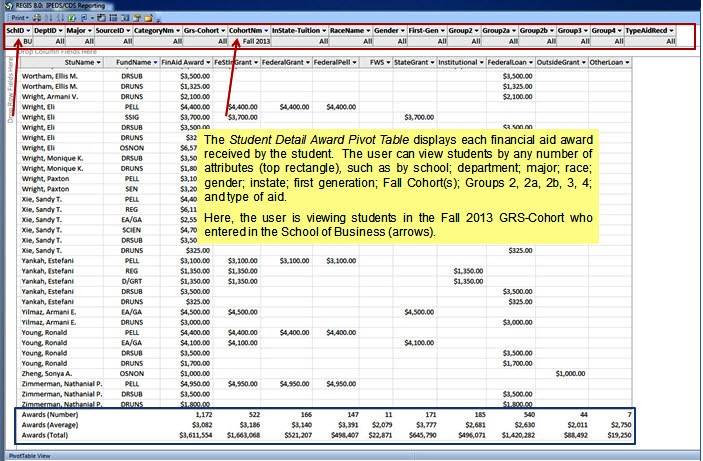Click the FinAid Award column header
The width and height of the screenshot is (703, 461).
click(186, 62)
